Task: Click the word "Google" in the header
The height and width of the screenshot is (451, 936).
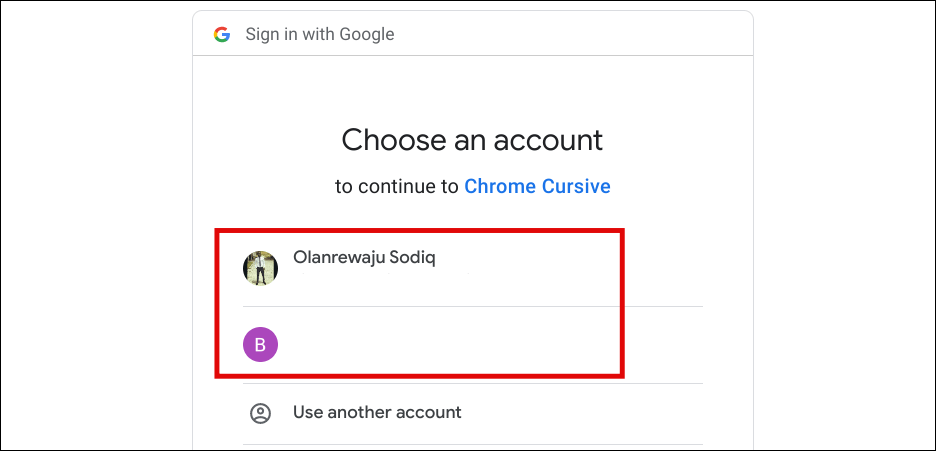Action: tap(365, 34)
